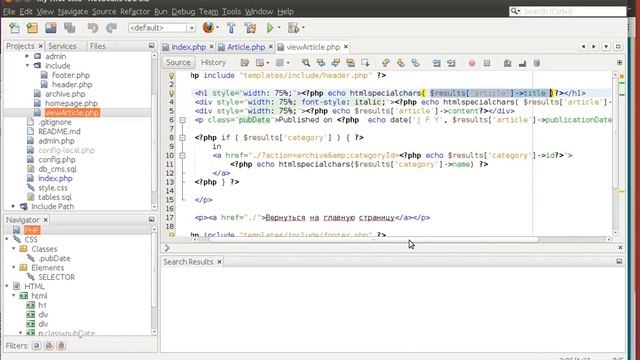Click the Stop Macro Recording square icon
This screenshot has width=640, height=360.
487,63
